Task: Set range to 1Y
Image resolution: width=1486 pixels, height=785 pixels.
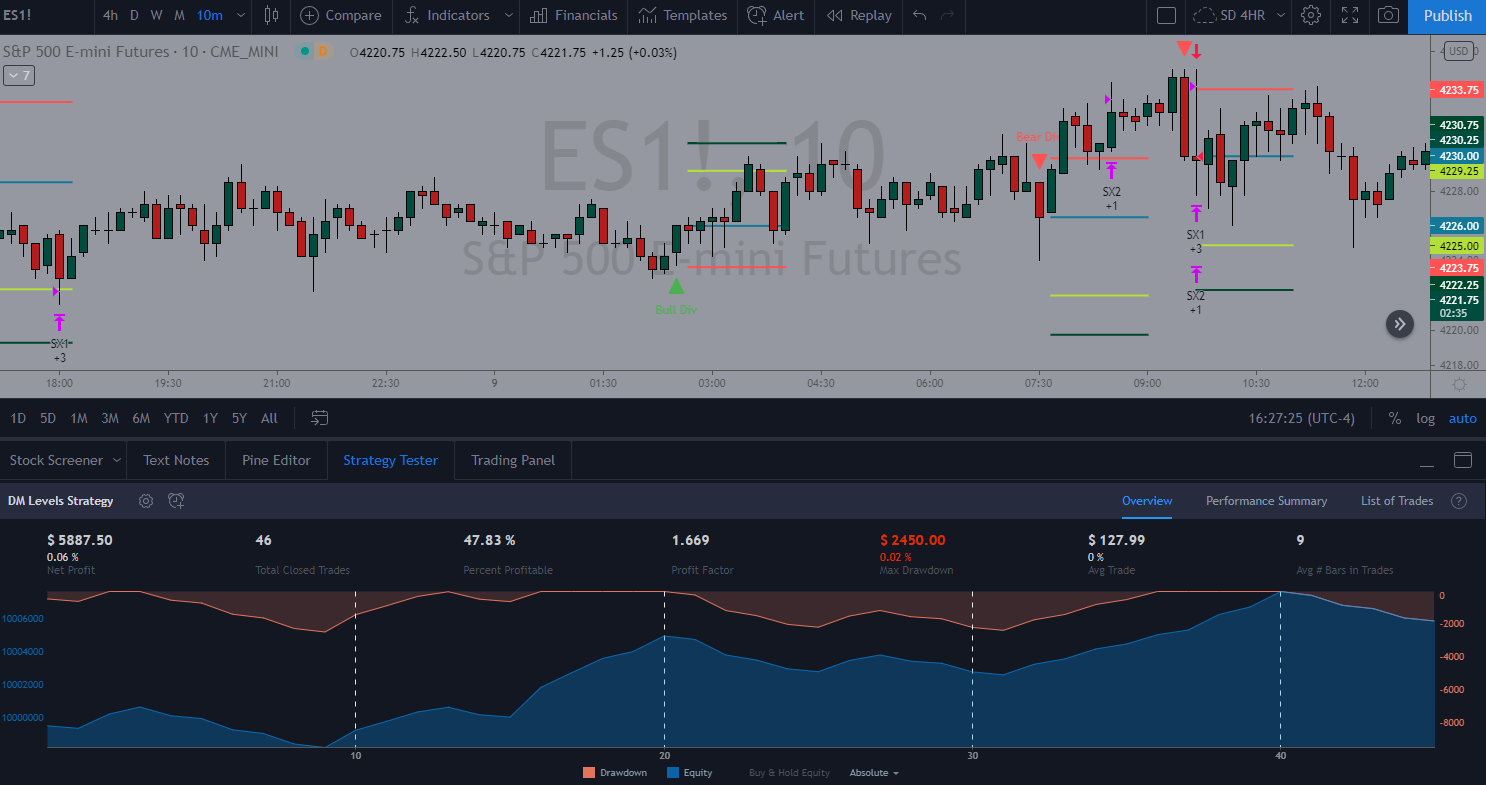Action: pos(210,418)
